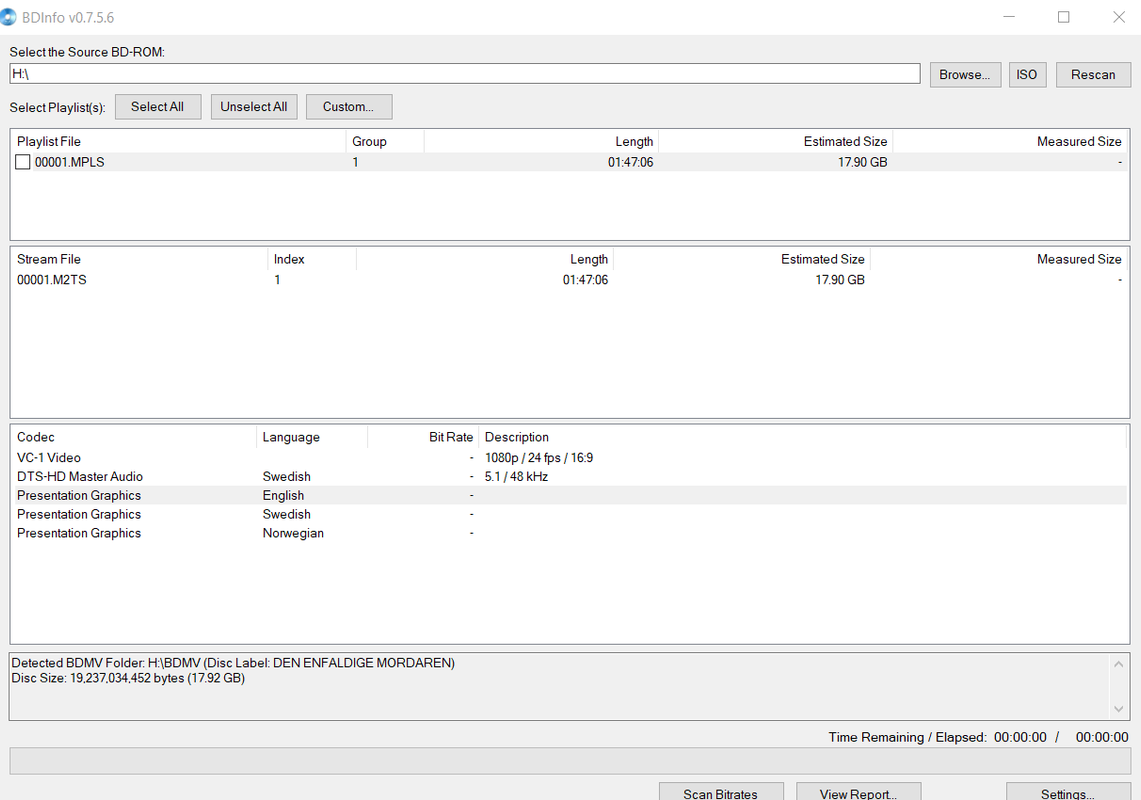This screenshot has height=800, width=1141.
Task: Select the 00001.M2TS stream file row
Action: tap(570, 280)
